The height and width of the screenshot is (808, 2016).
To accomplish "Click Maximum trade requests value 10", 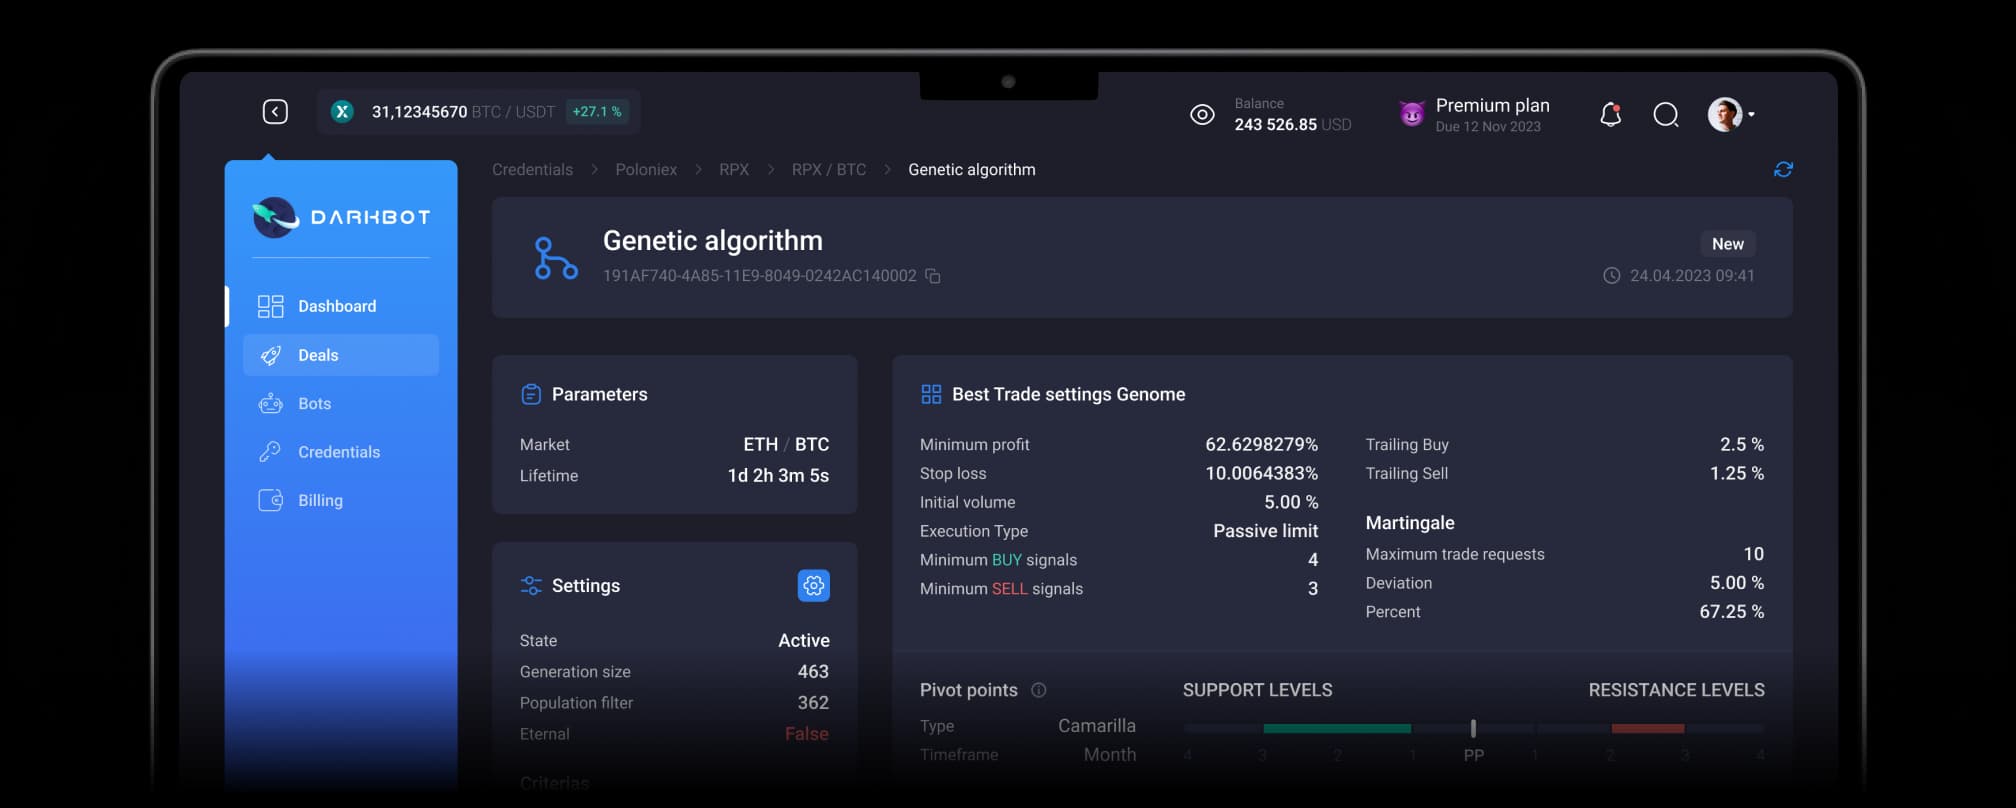I will 1753,554.
